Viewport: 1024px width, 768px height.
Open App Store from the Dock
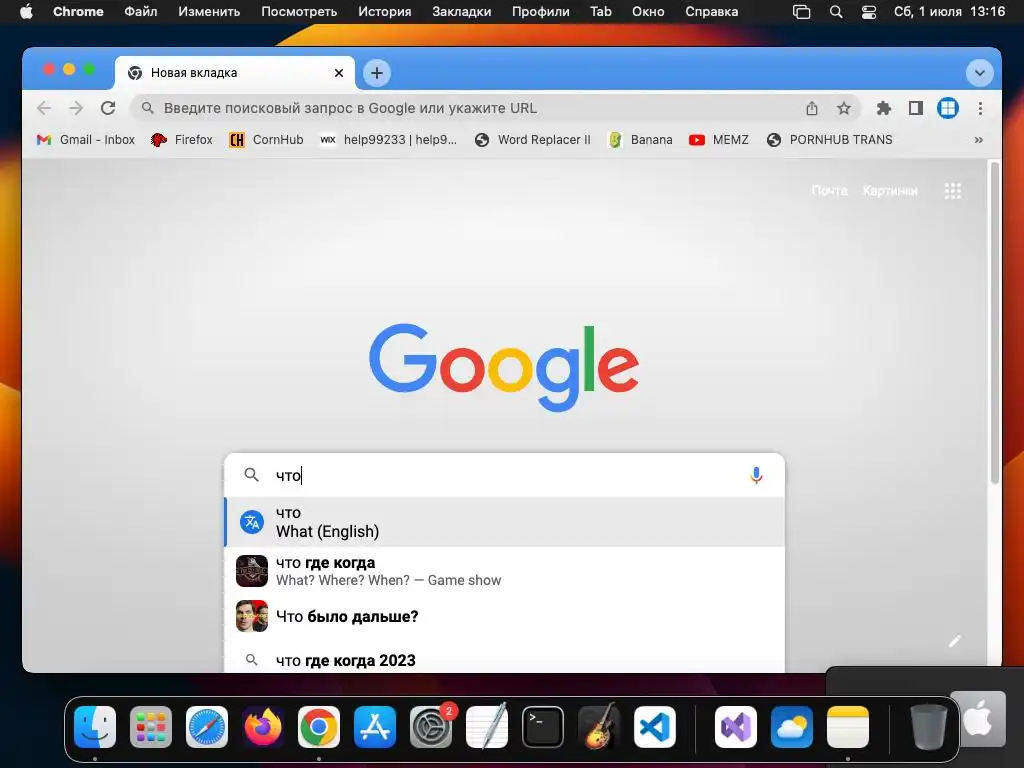point(375,727)
